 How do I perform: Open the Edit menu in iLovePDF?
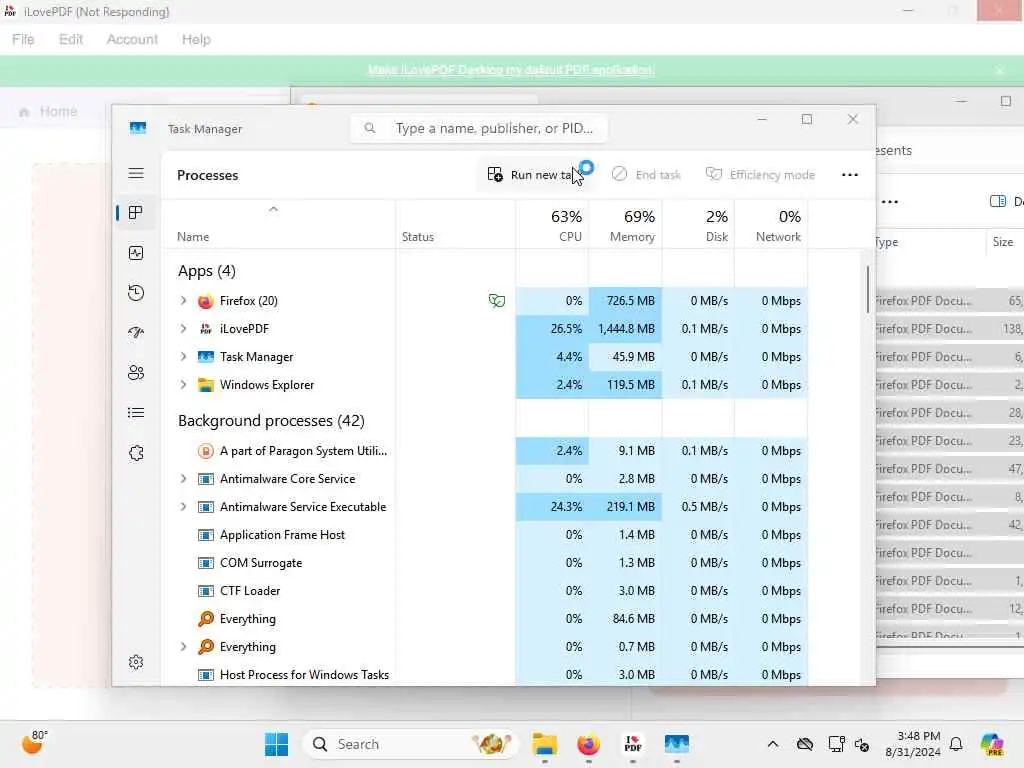(x=71, y=39)
